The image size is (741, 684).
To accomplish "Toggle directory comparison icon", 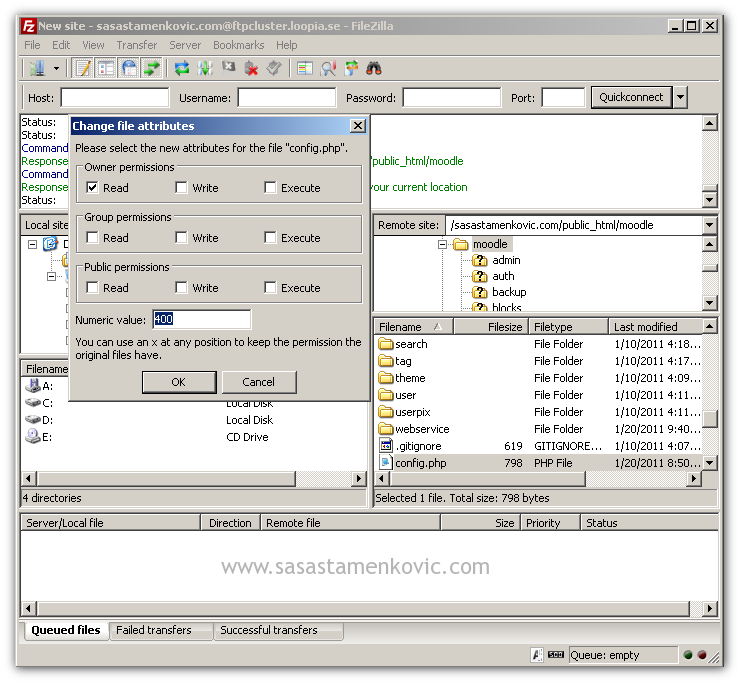I will [327, 69].
